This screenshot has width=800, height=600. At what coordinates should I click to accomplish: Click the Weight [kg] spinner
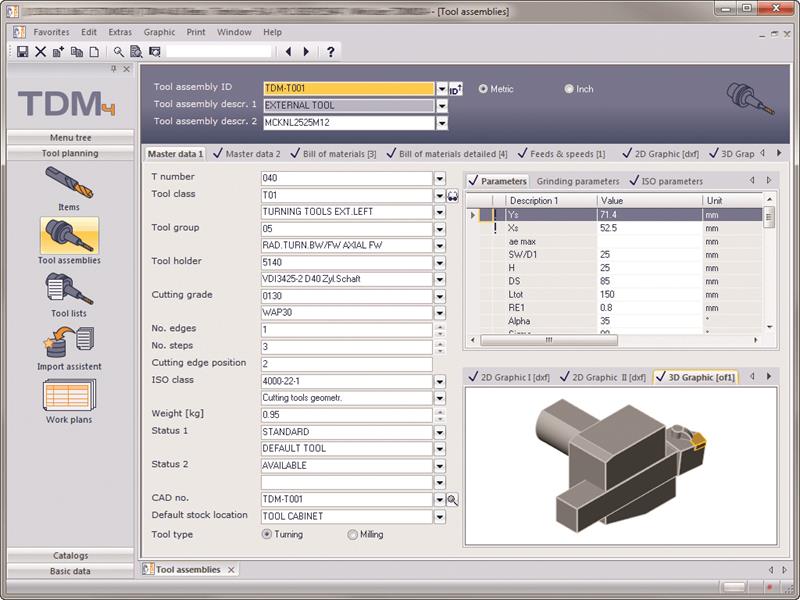[x=440, y=415]
